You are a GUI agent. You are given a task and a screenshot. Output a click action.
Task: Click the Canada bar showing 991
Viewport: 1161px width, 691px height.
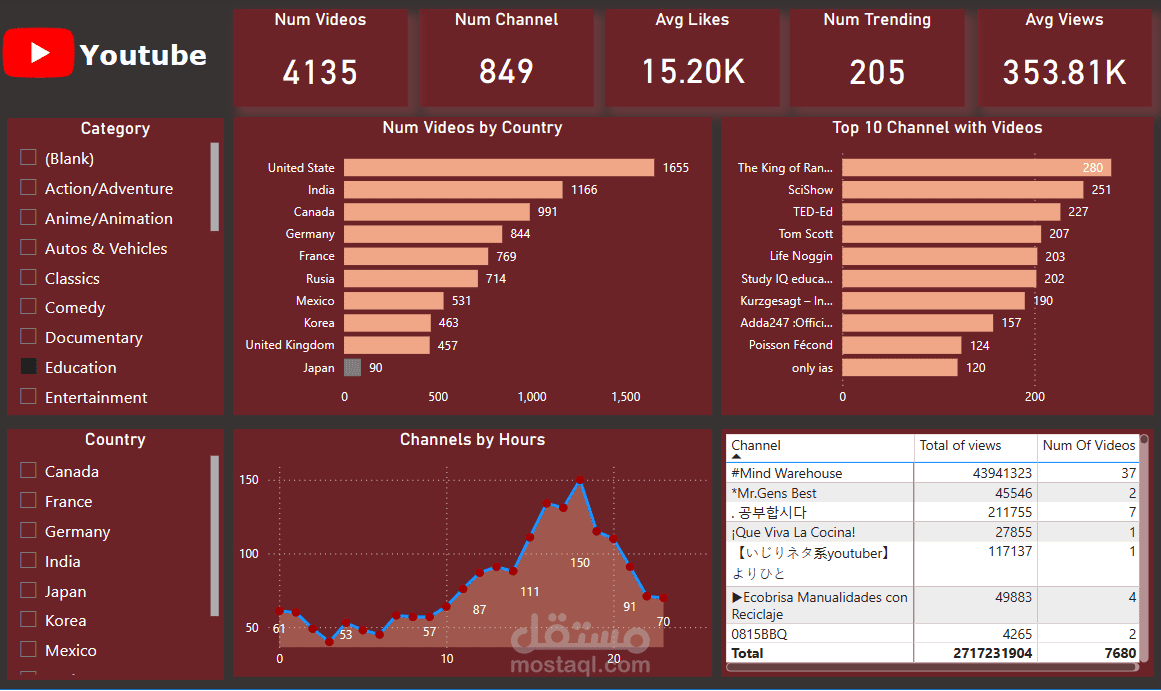(437, 212)
